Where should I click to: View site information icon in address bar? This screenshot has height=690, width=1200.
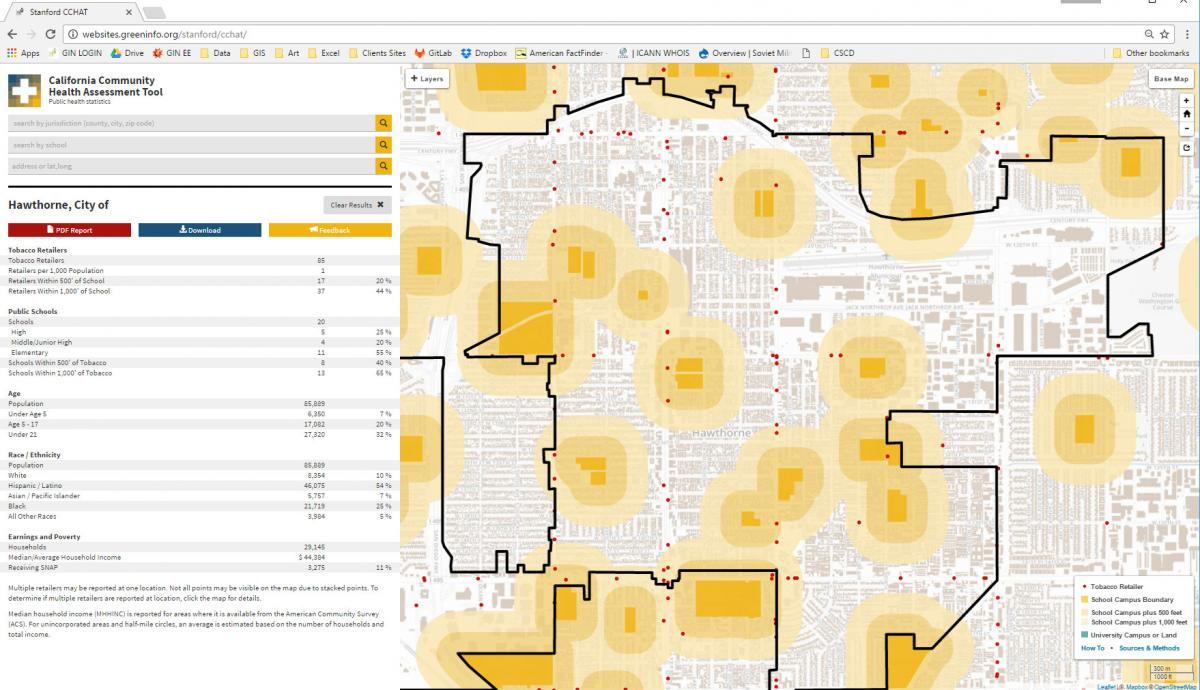pyautogui.click(x=72, y=34)
